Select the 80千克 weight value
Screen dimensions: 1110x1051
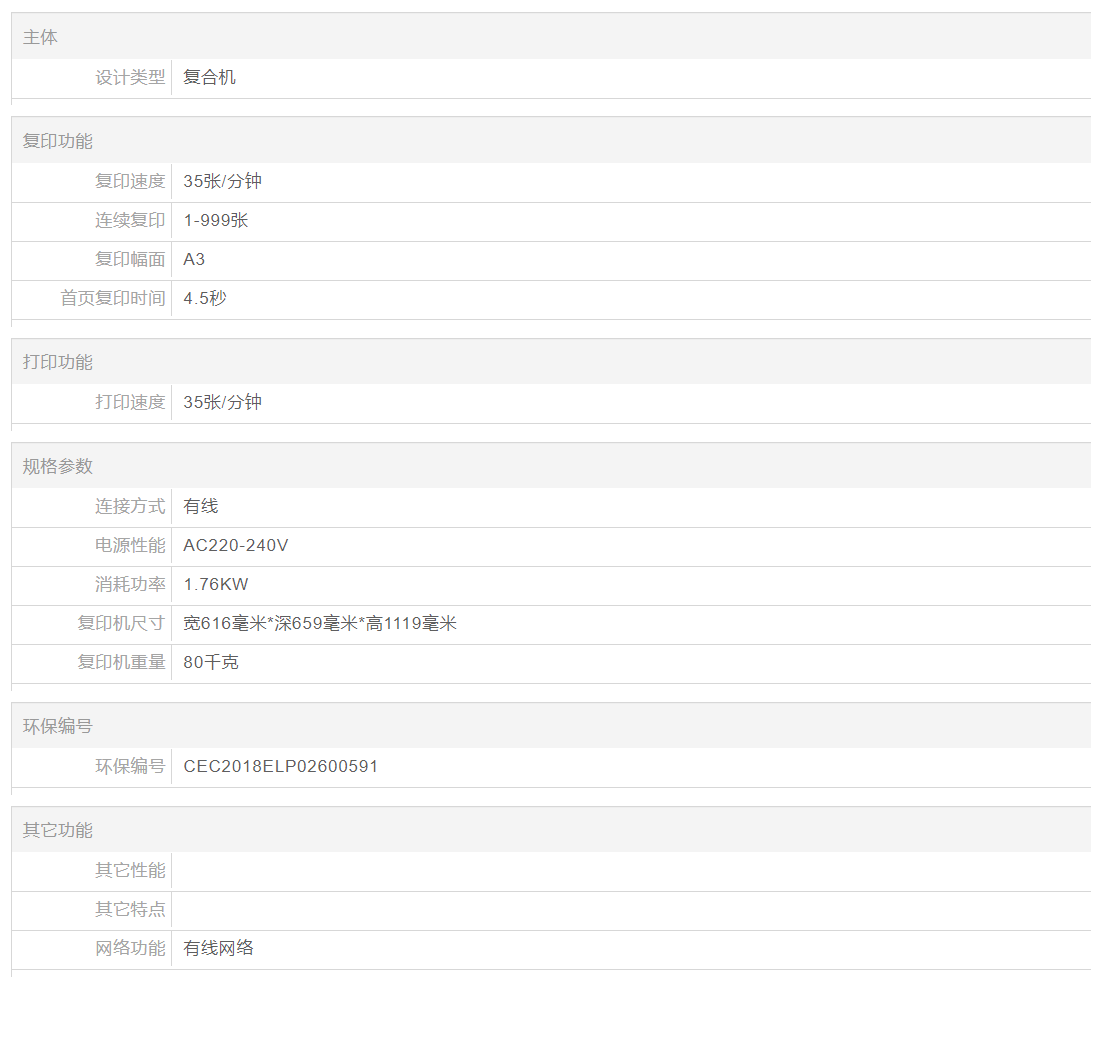(211, 662)
